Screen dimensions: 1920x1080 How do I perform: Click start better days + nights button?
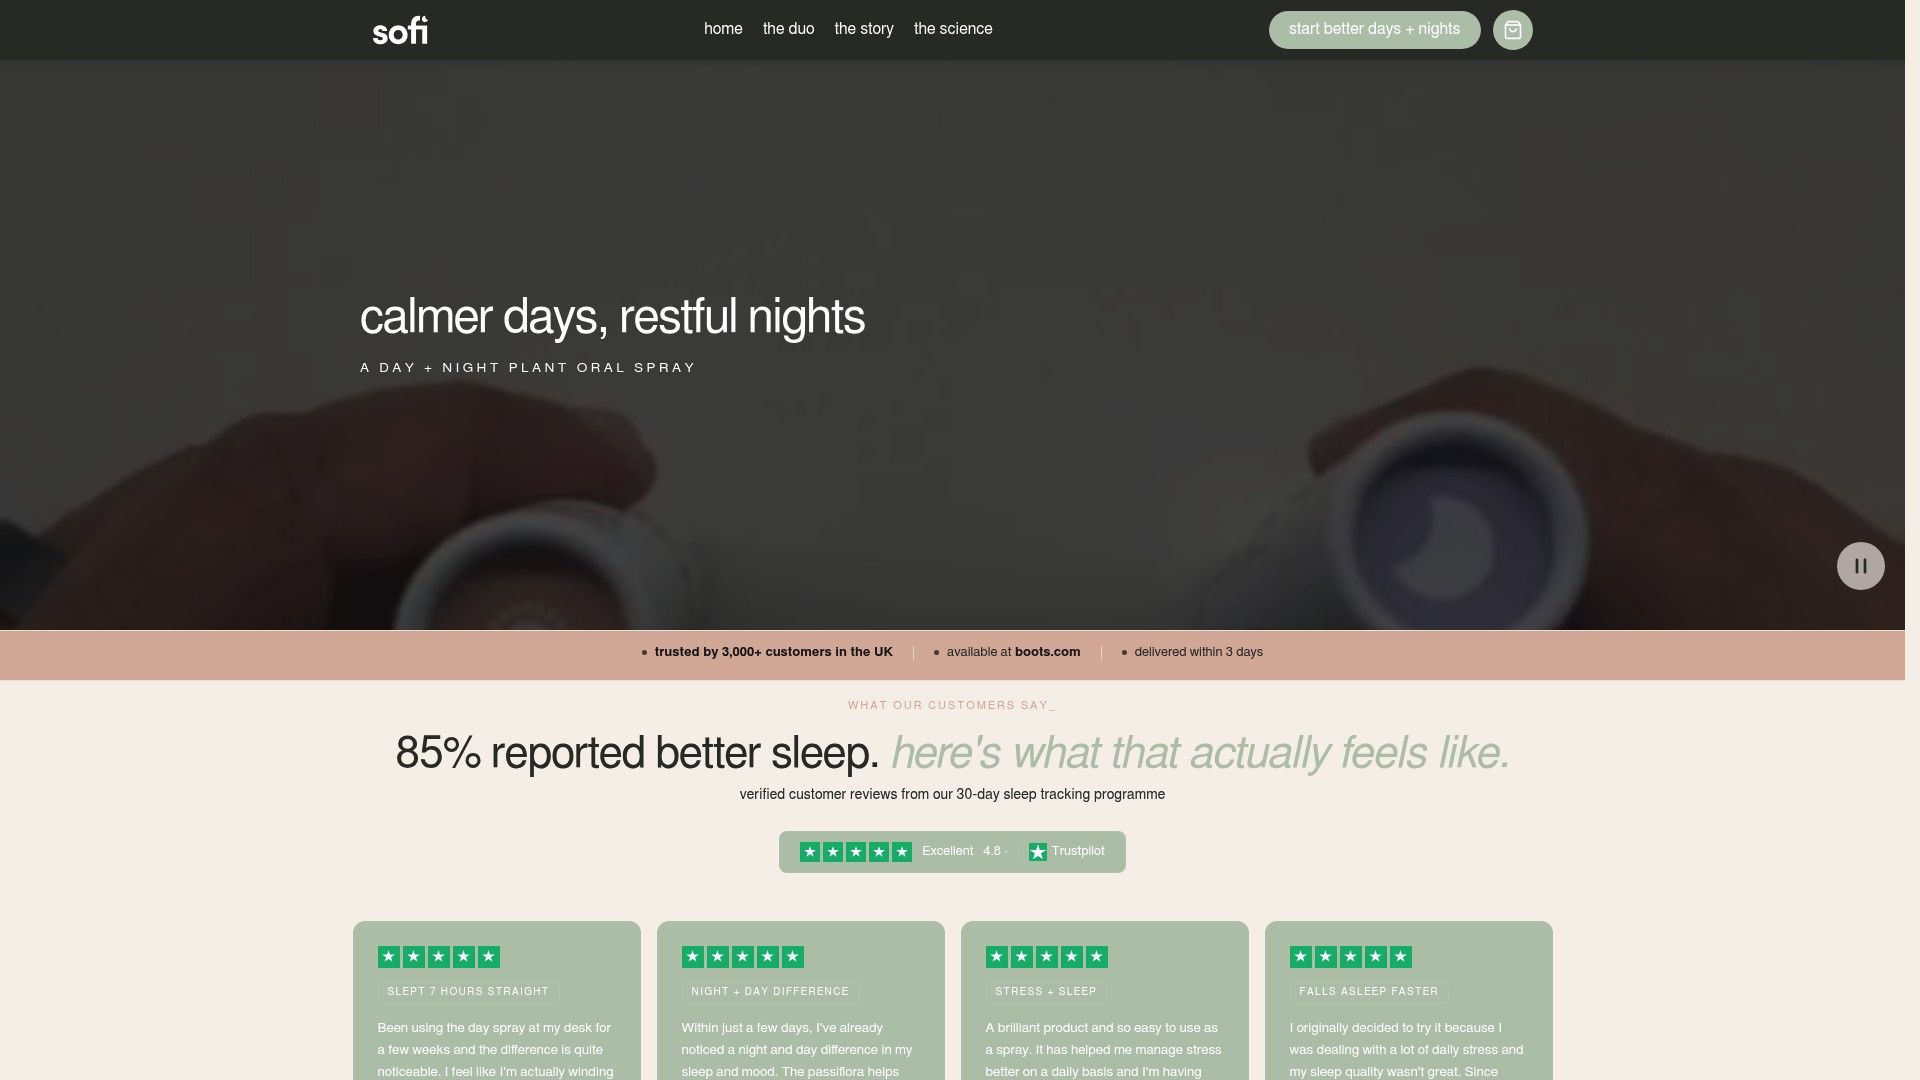coord(1374,30)
